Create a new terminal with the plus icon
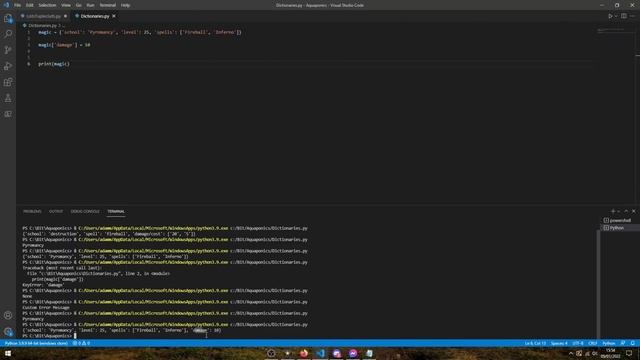The width and height of the screenshot is (640, 360). tap(613, 211)
